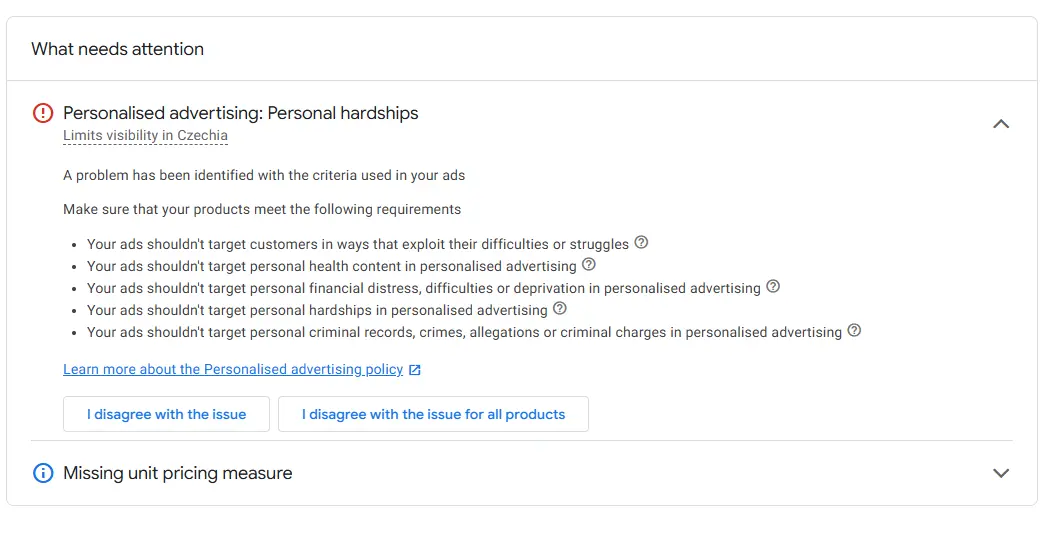
Task: Select the Missing unit pricing measure title
Action: pyautogui.click(x=178, y=473)
